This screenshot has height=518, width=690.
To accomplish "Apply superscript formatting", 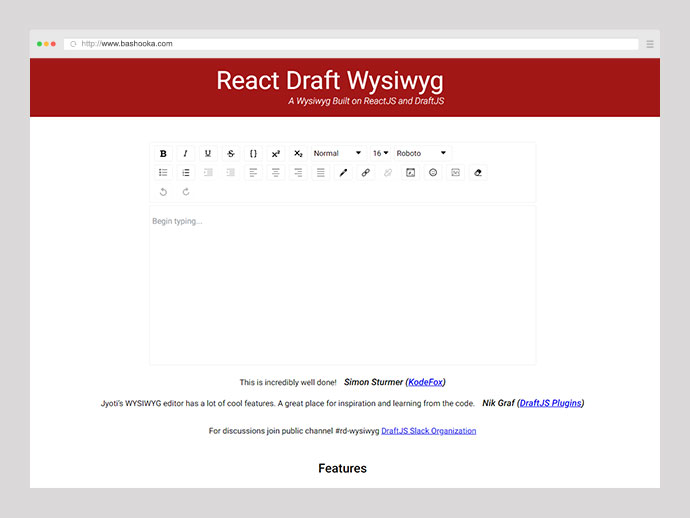I will click(x=275, y=154).
